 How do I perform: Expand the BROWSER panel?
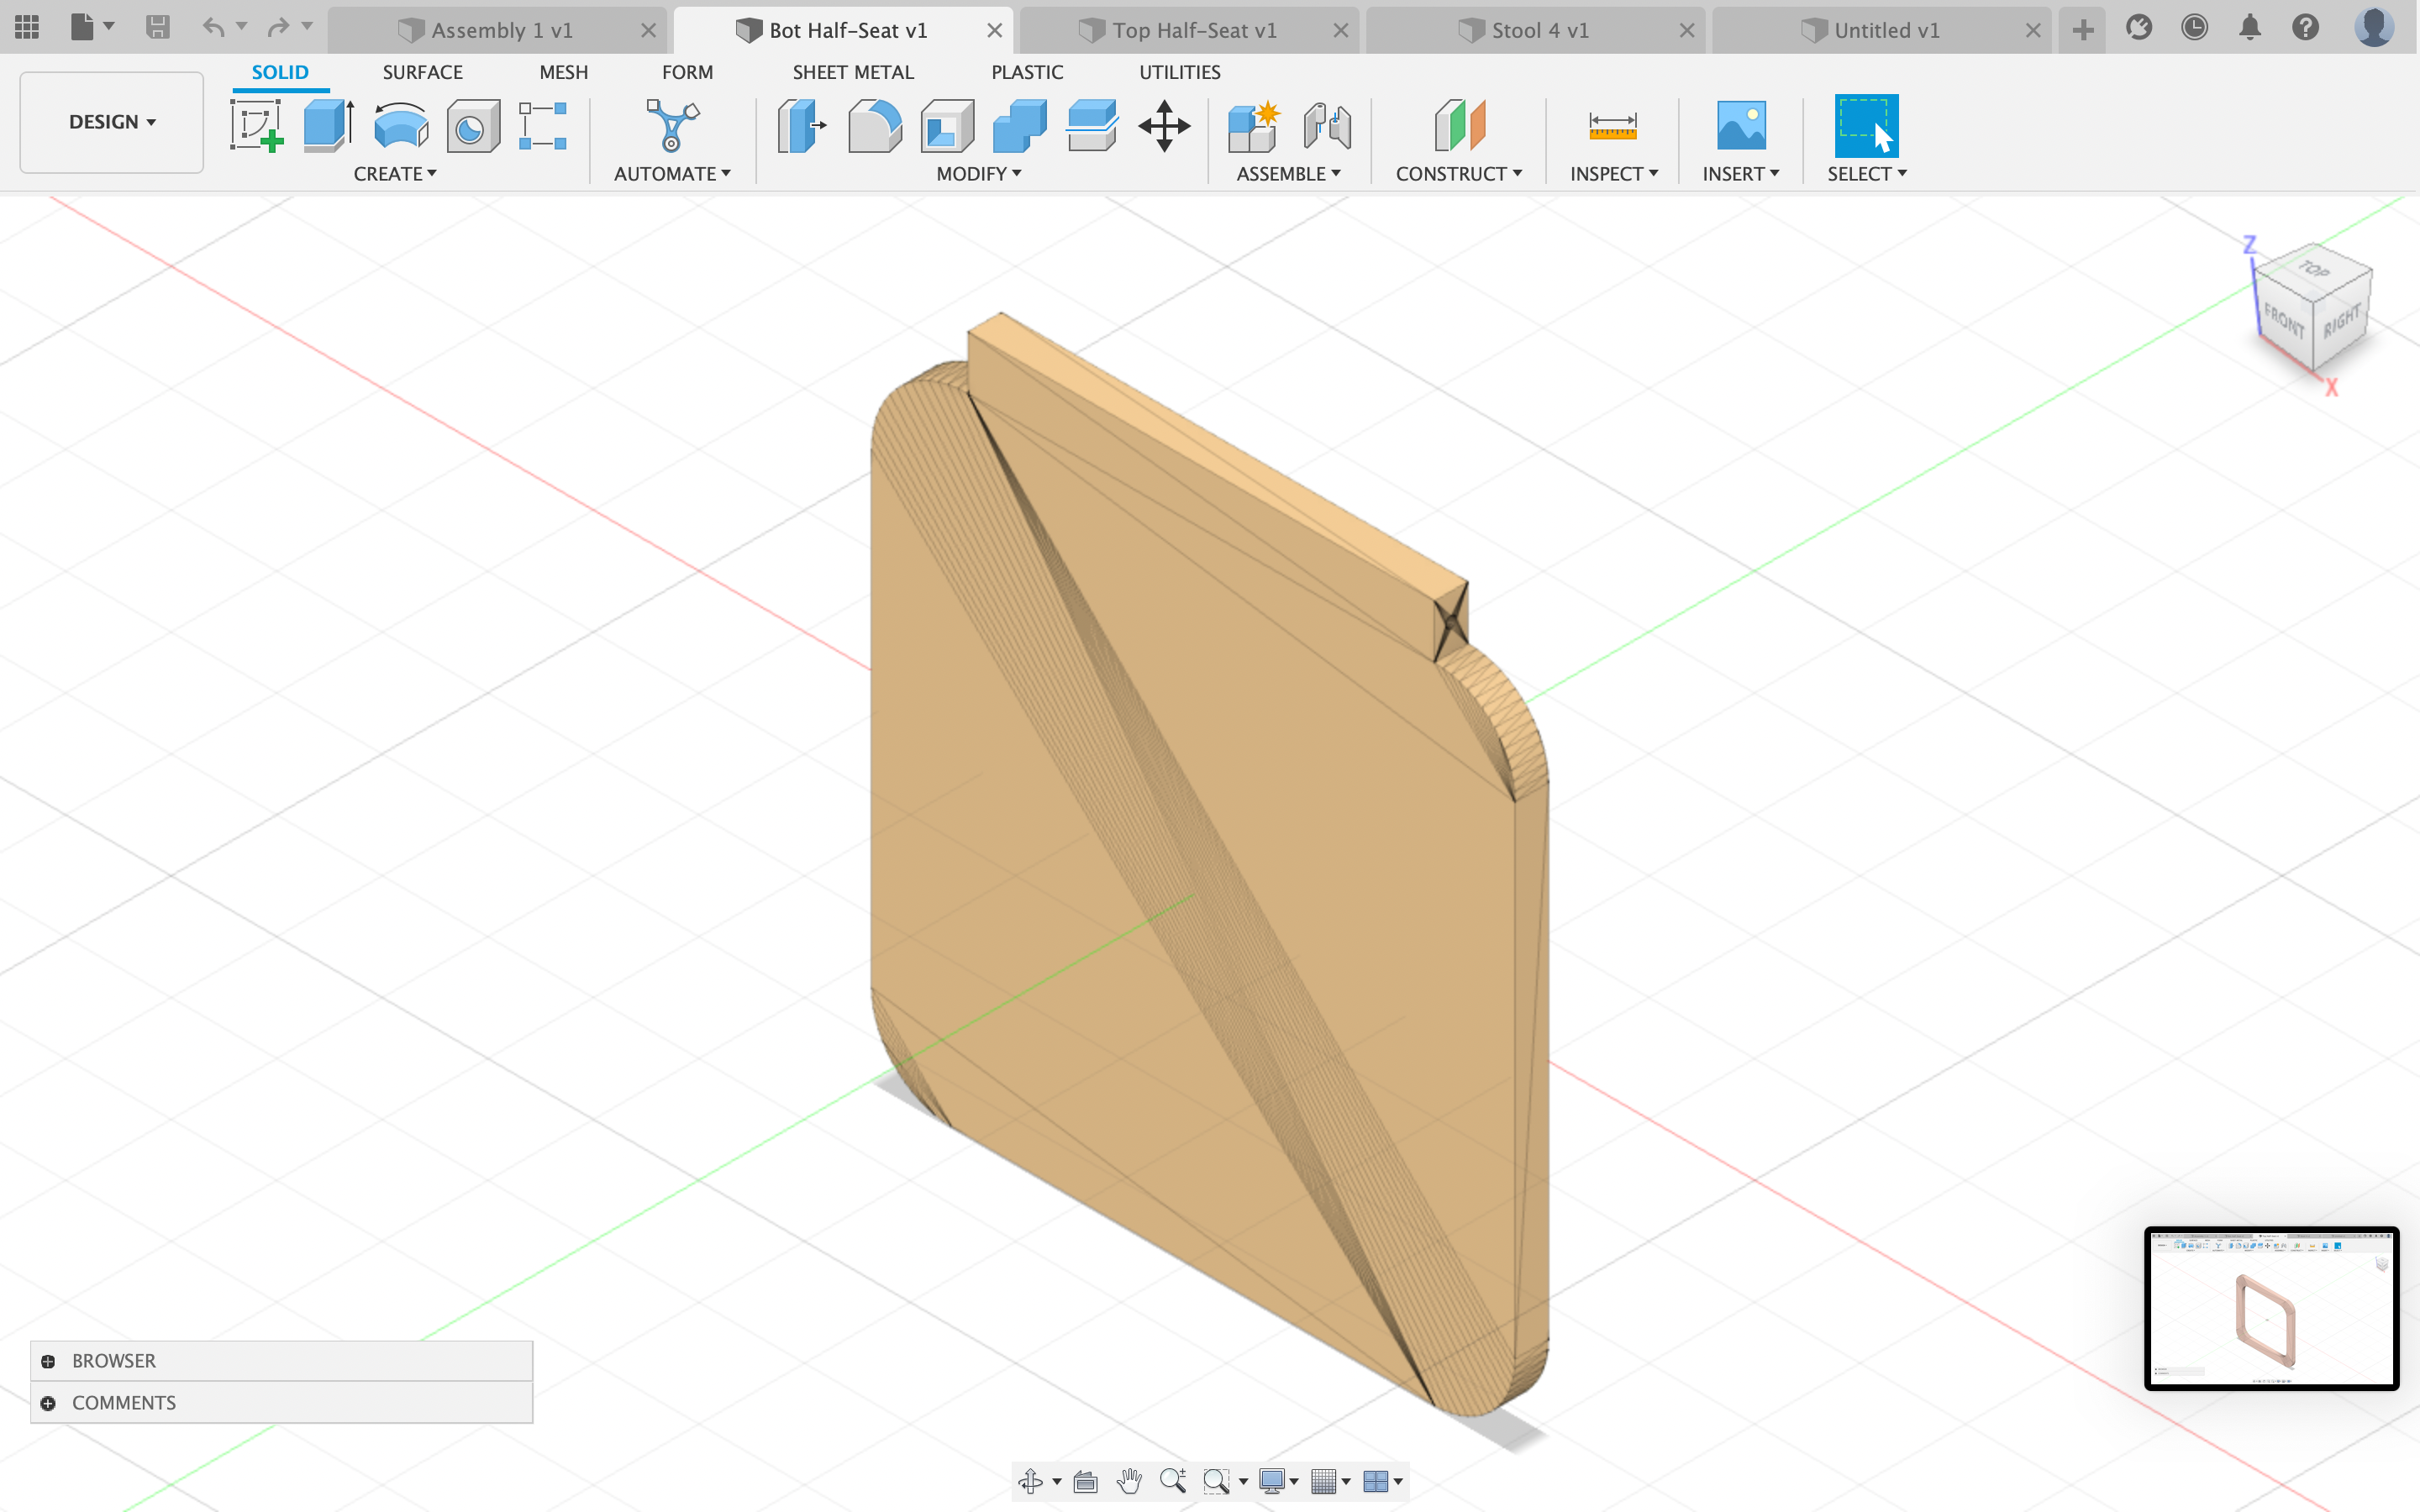[45, 1361]
